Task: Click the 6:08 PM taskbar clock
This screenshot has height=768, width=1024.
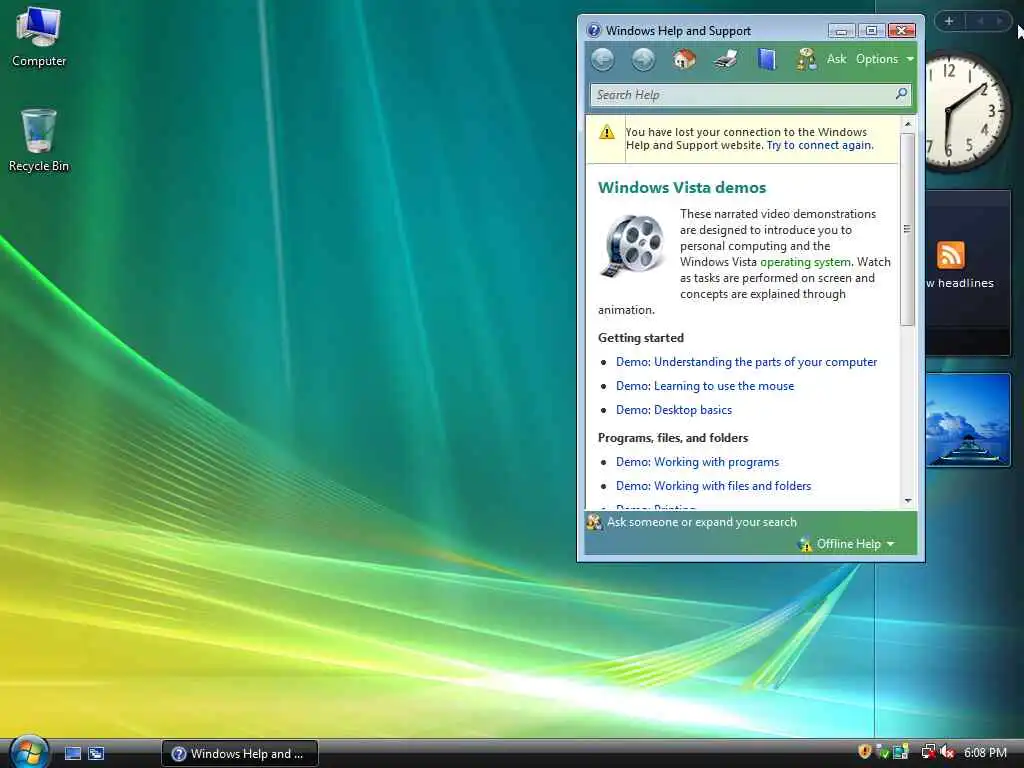Action: (985, 753)
